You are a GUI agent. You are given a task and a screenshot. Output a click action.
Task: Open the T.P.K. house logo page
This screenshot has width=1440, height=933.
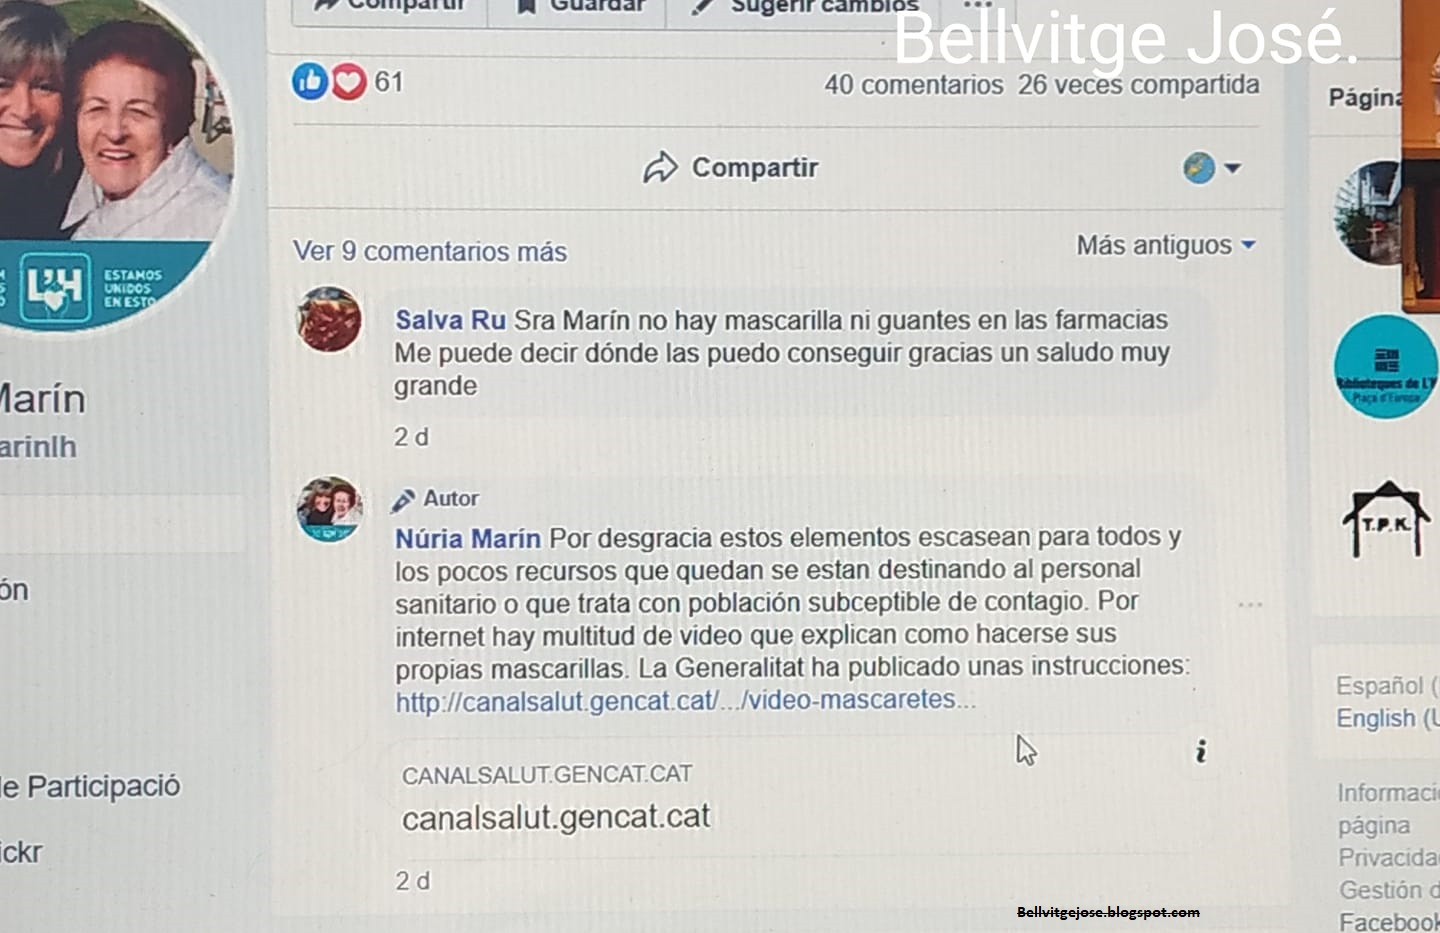click(1386, 519)
